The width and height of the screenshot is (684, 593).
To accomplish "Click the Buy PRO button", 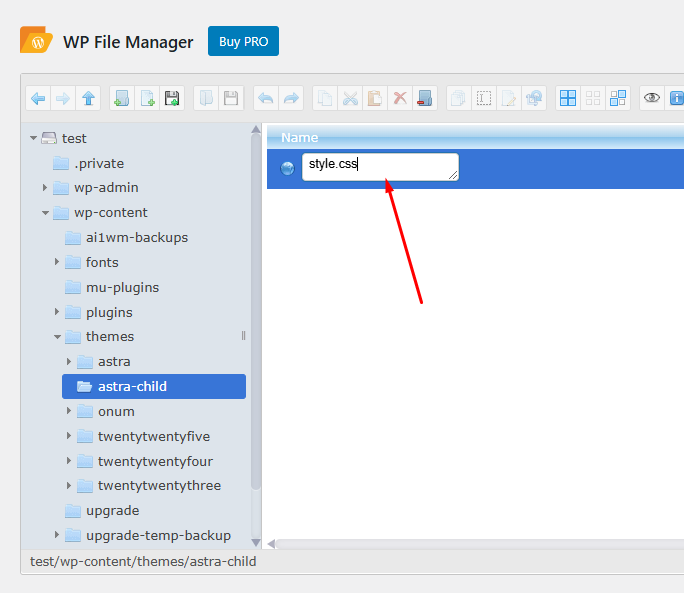I will click(243, 41).
